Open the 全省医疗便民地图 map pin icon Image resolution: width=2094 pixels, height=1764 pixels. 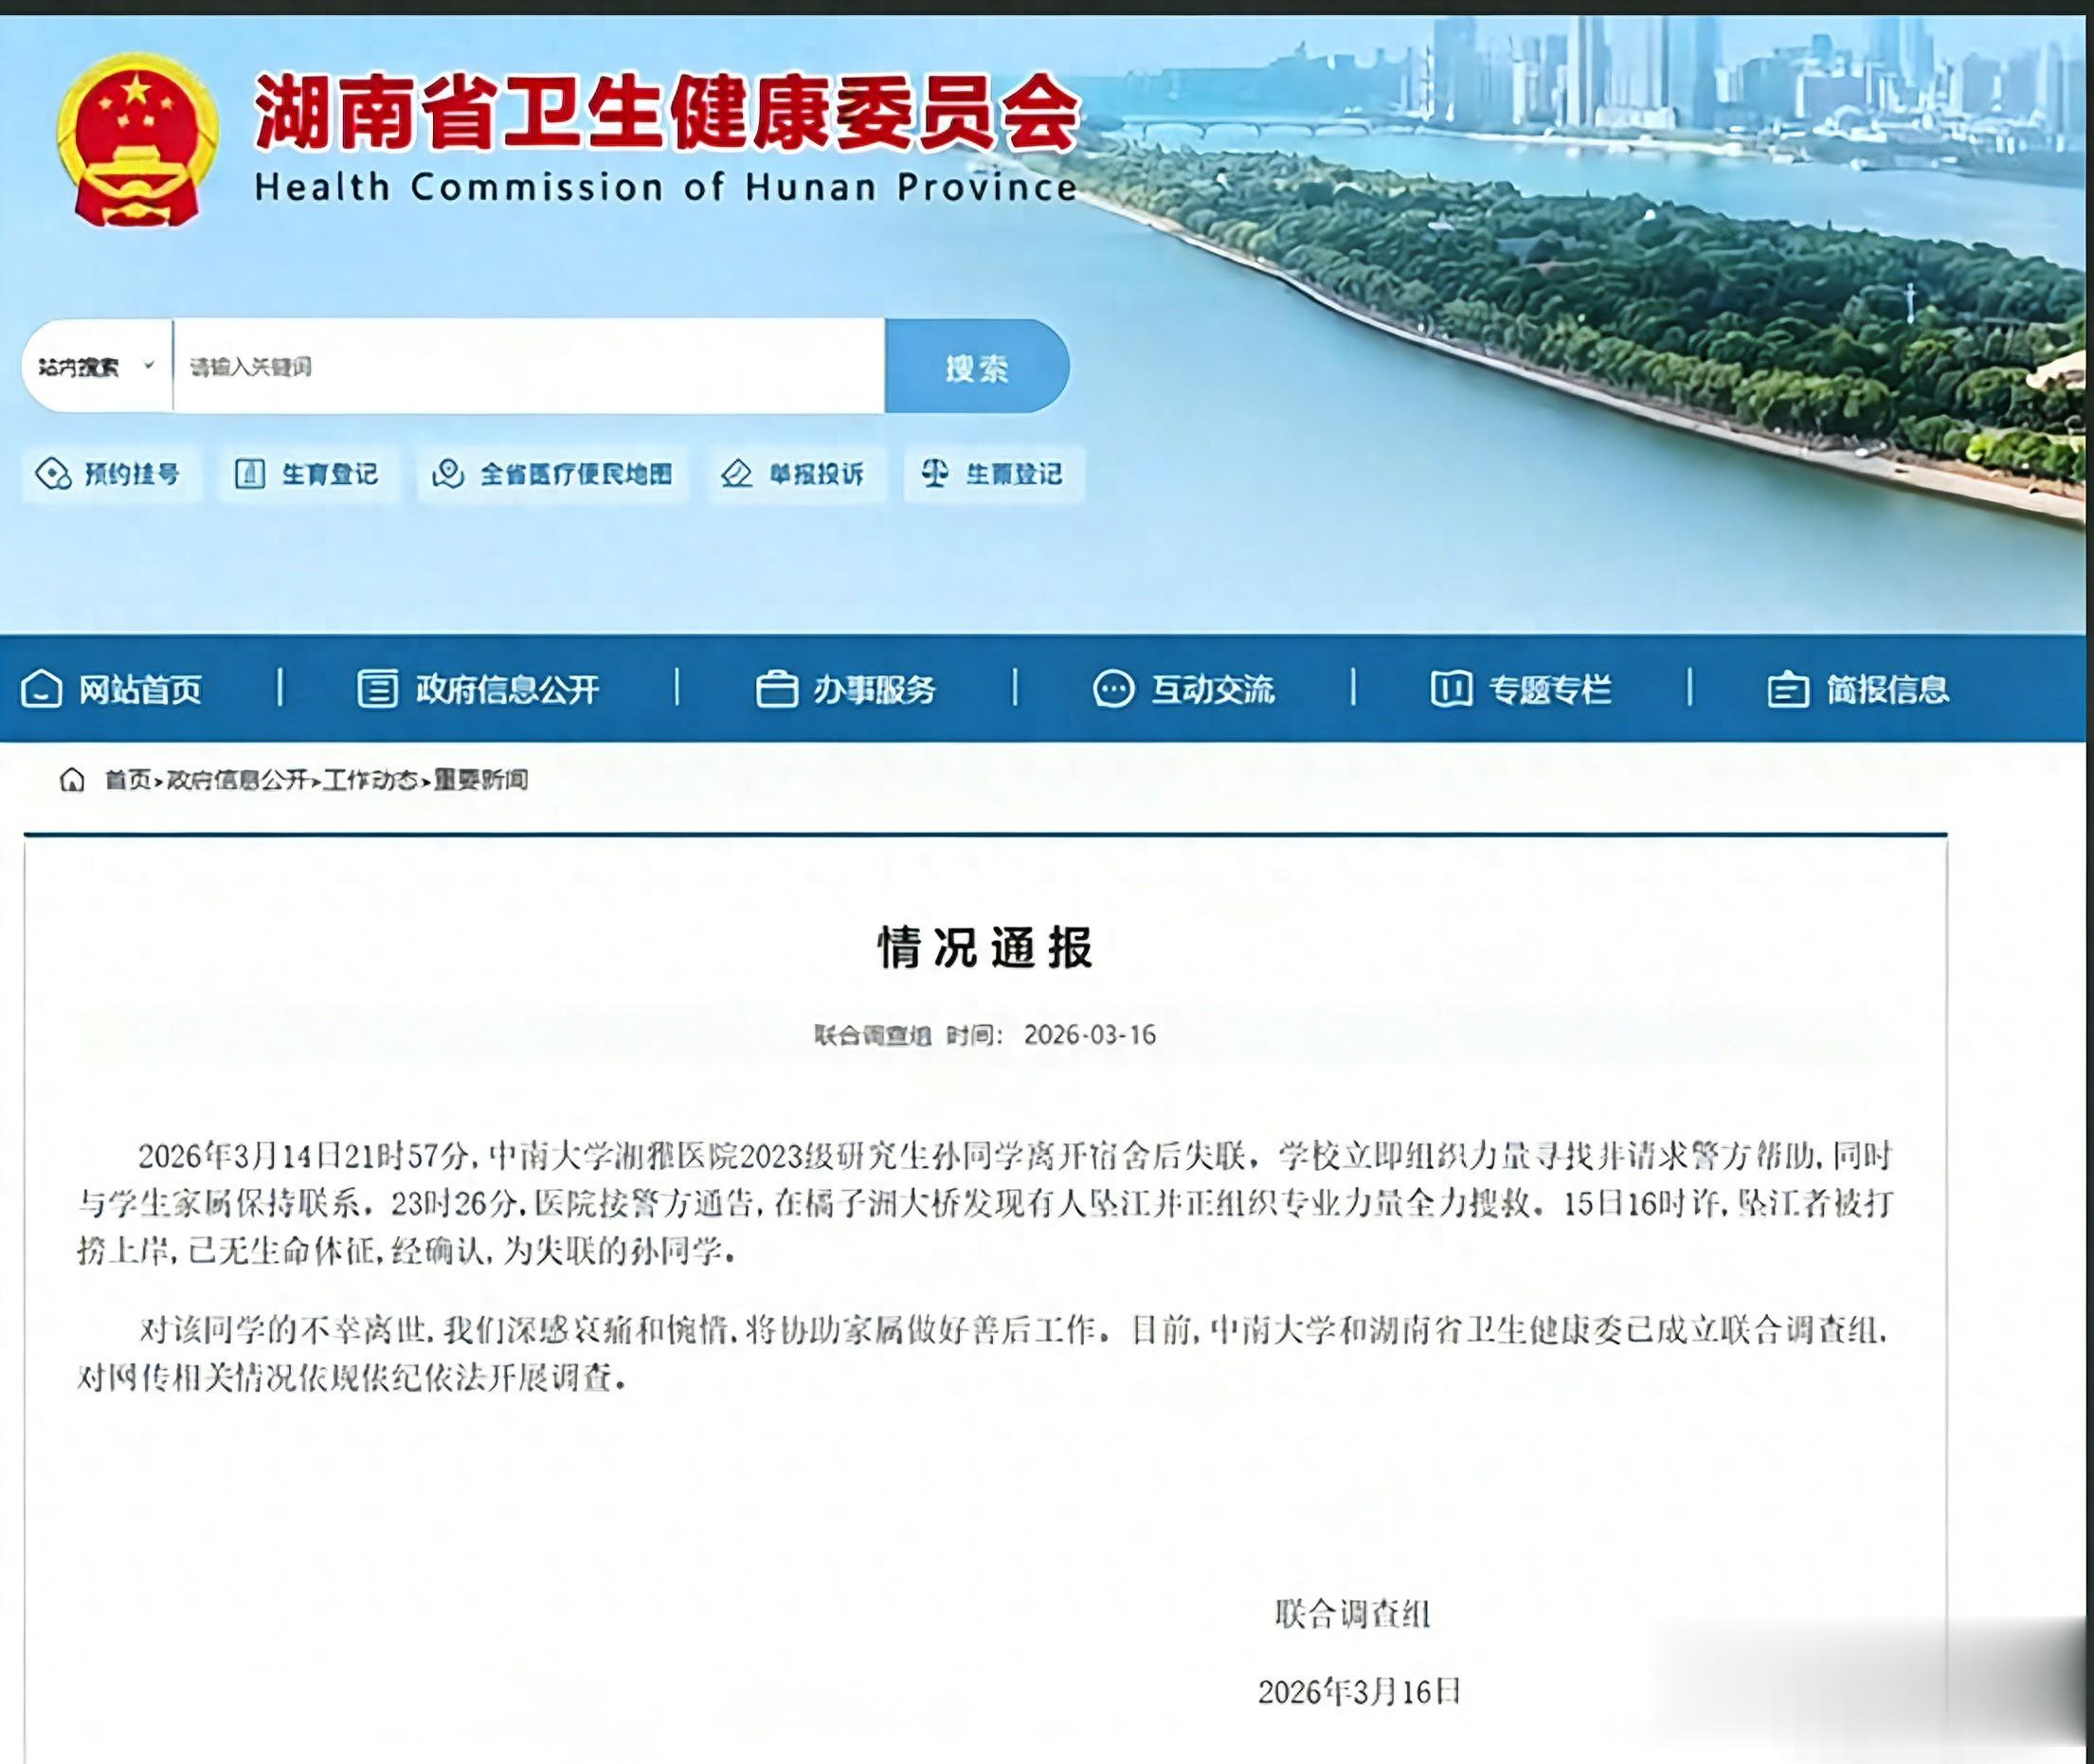pos(447,473)
